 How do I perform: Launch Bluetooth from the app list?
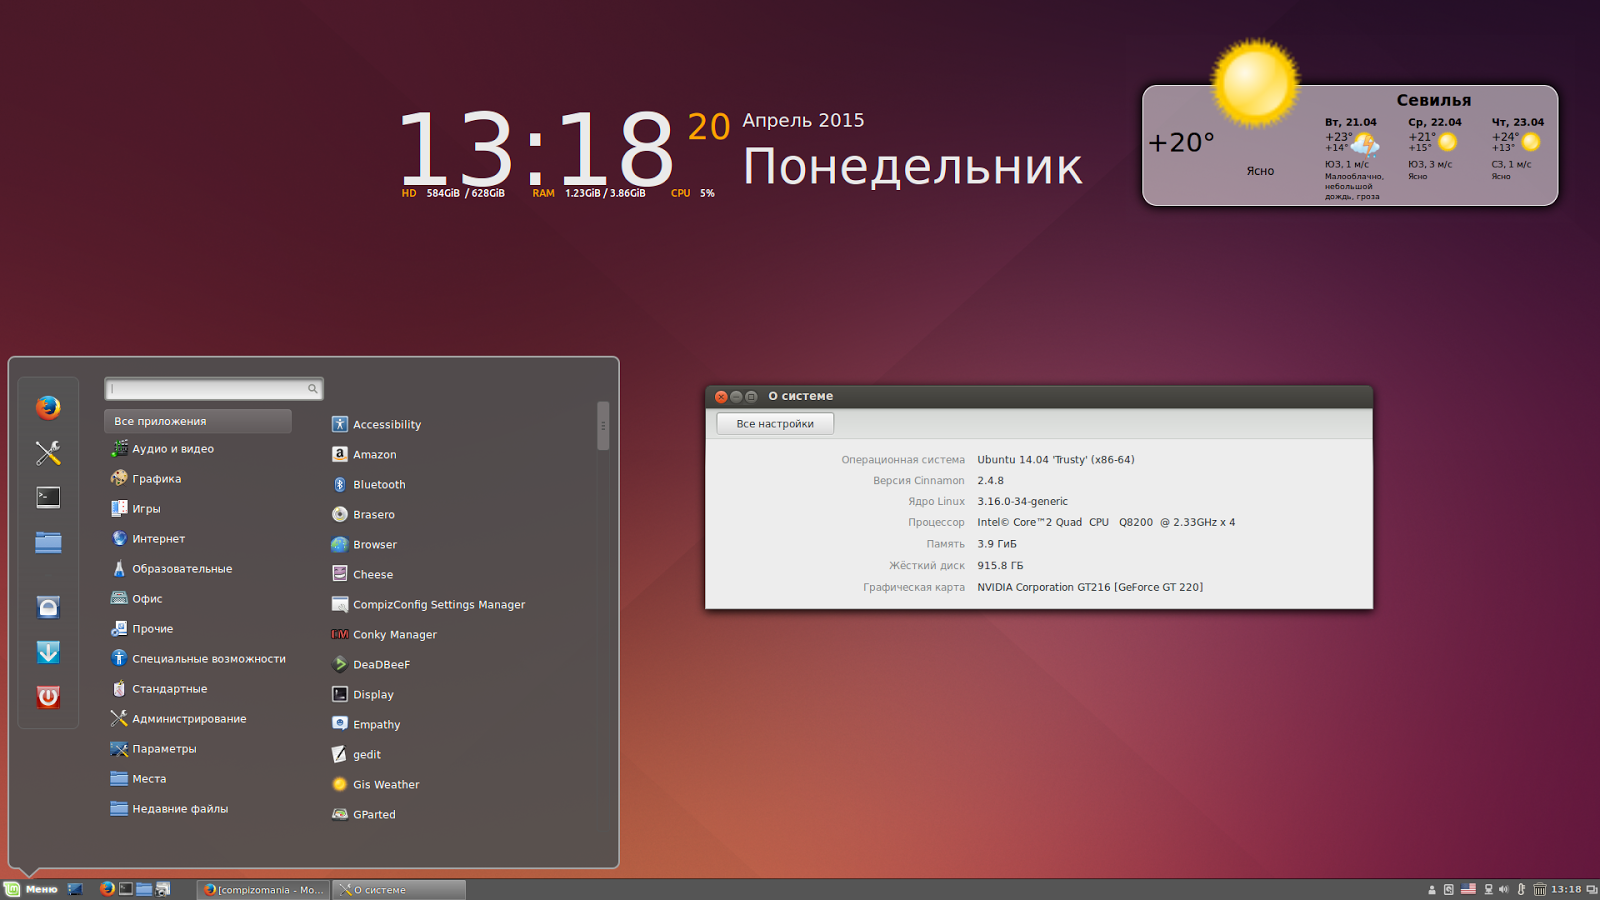pos(369,485)
